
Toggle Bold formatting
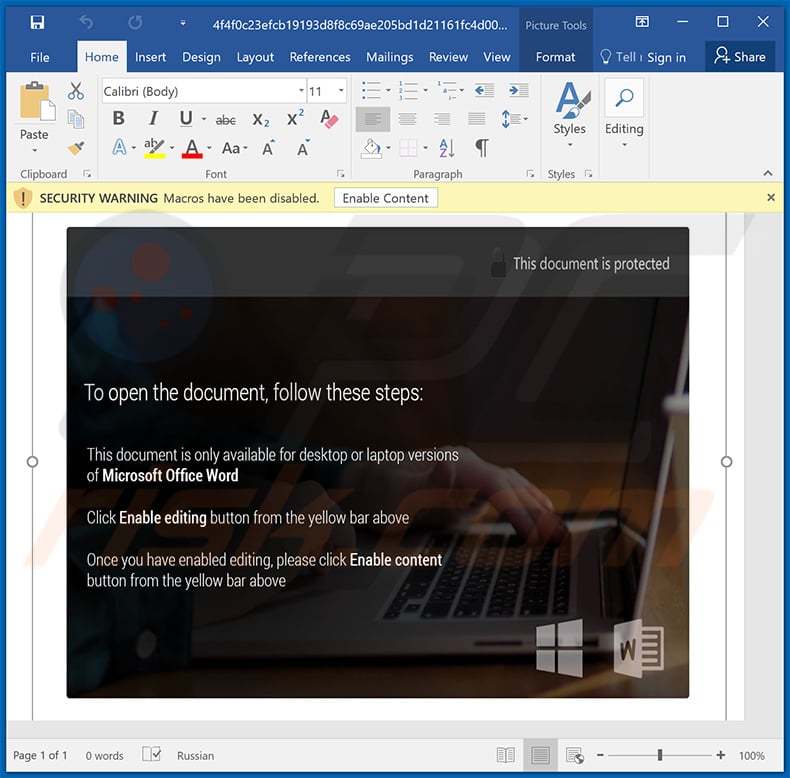pos(119,119)
